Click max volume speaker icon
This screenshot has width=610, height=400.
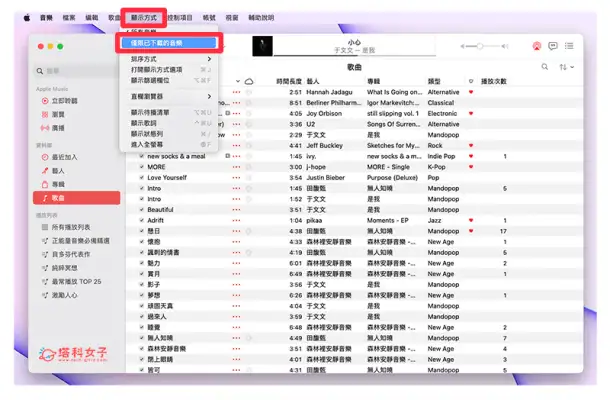point(505,46)
